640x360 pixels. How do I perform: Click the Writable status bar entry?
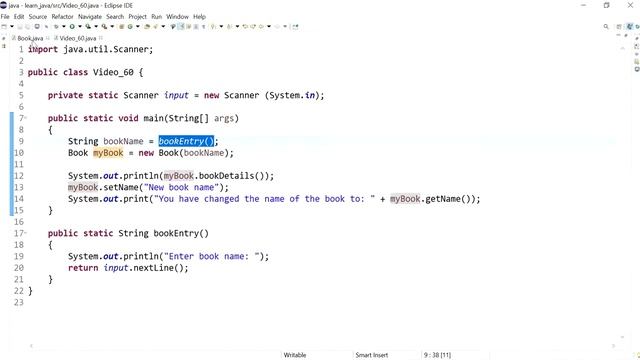pos(295,355)
